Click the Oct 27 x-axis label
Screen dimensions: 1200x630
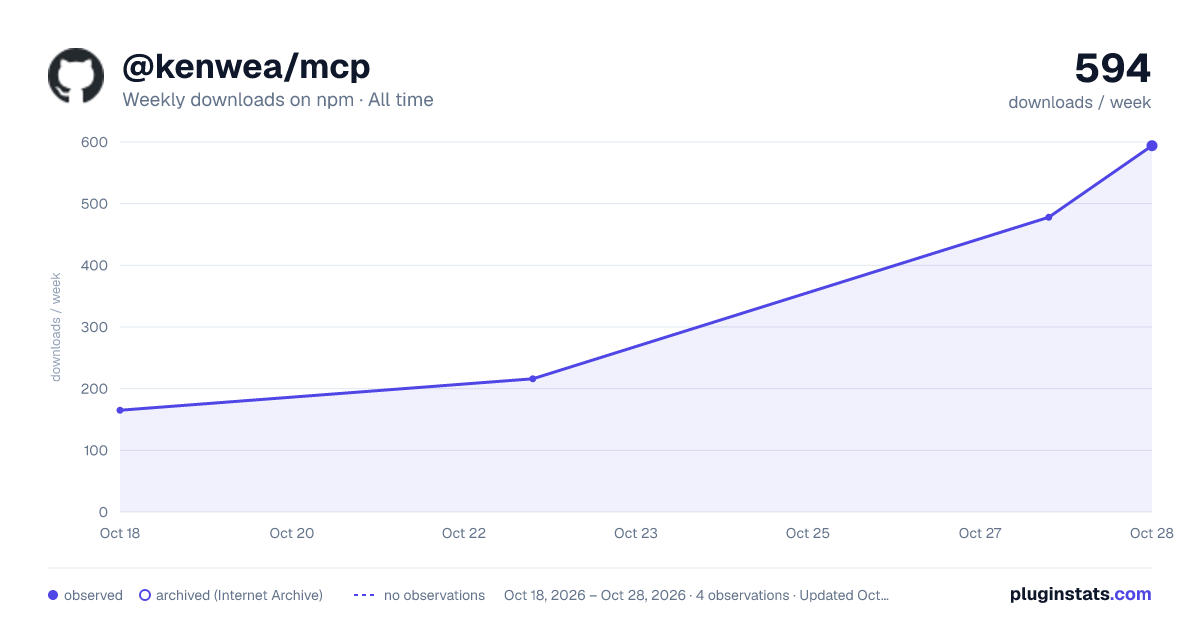[x=980, y=533]
